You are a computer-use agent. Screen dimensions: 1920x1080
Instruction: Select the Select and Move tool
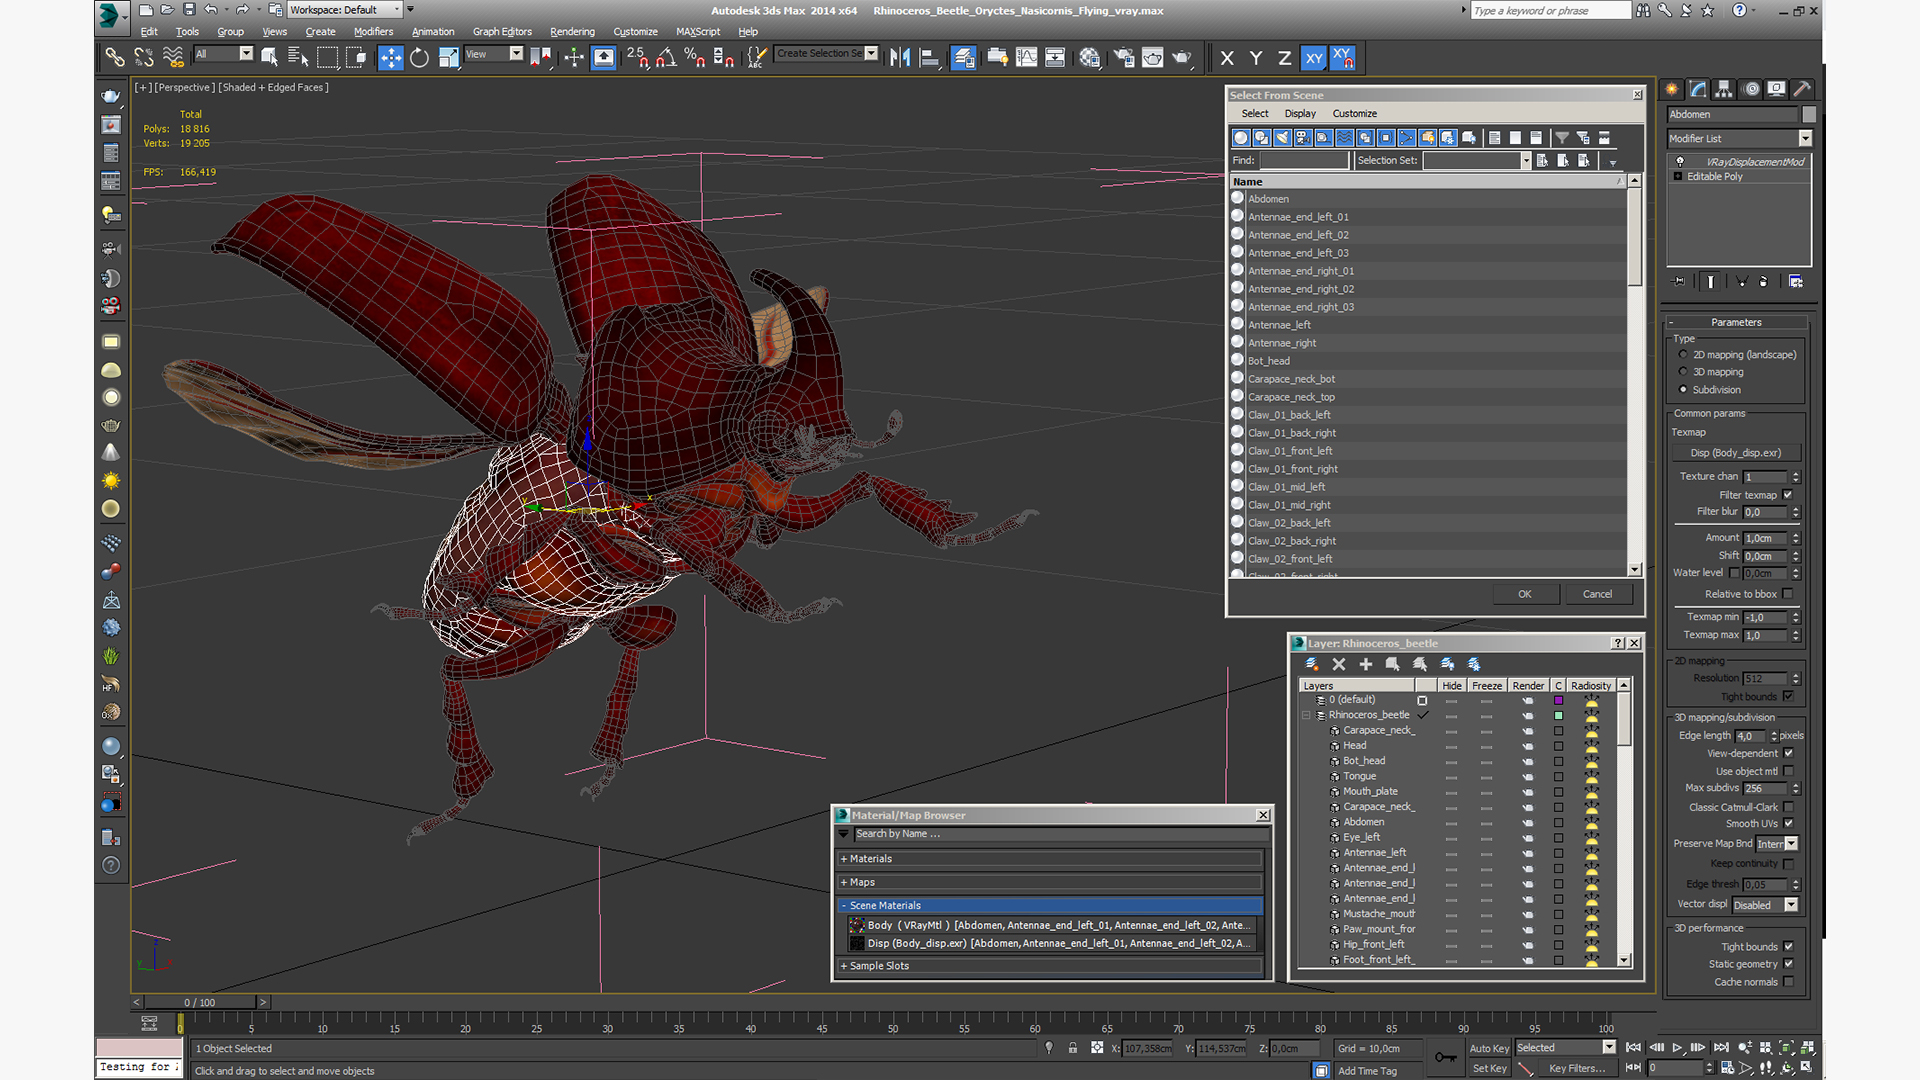pos(390,58)
